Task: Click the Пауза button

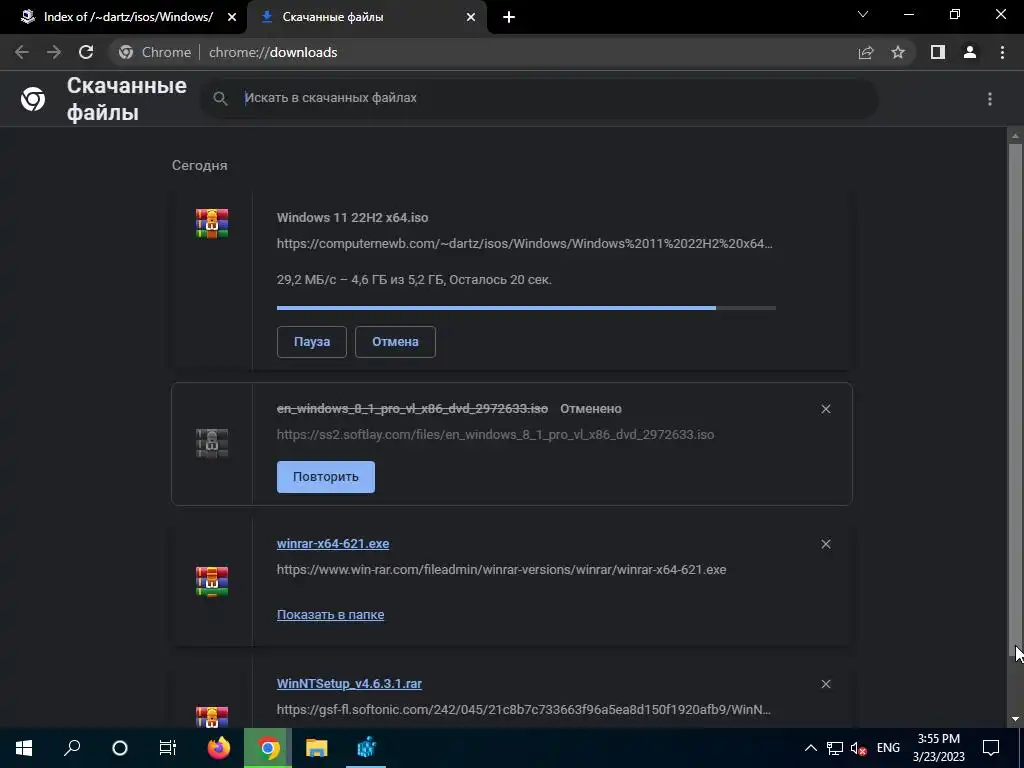Action: coord(312,342)
